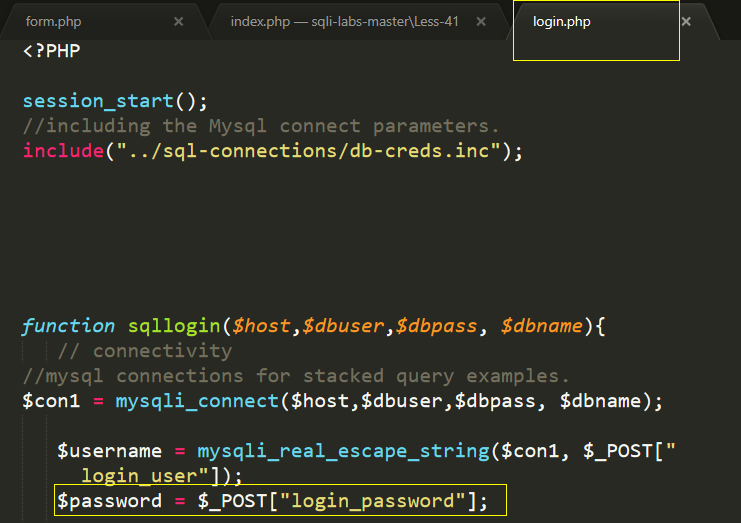Image resolution: width=741 pixels, height=523 pixels.
Task: Place the cursor on the session_start() line
Action: click(115, 101)
